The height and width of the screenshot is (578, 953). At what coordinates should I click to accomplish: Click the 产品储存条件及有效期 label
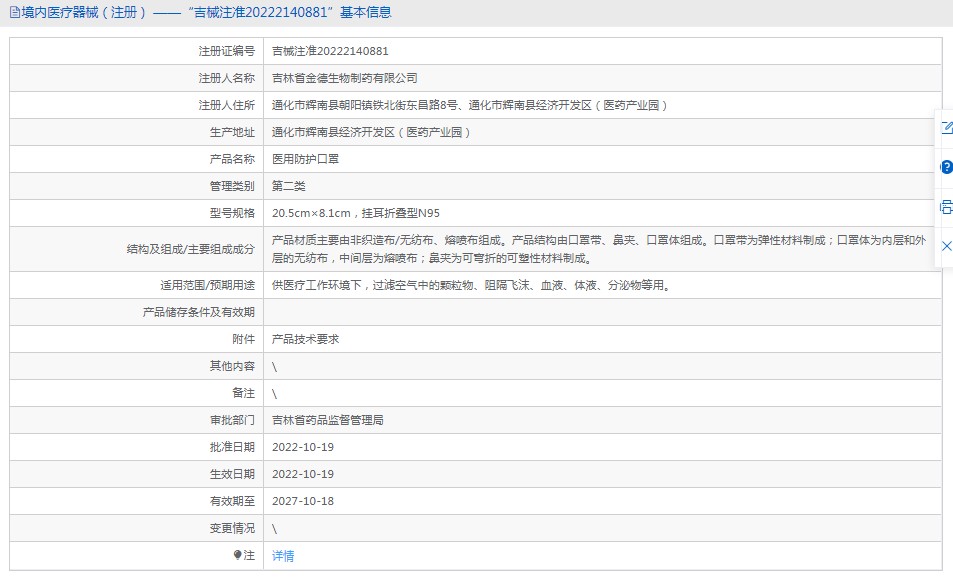pyautogui.click(x=199, y=312)
